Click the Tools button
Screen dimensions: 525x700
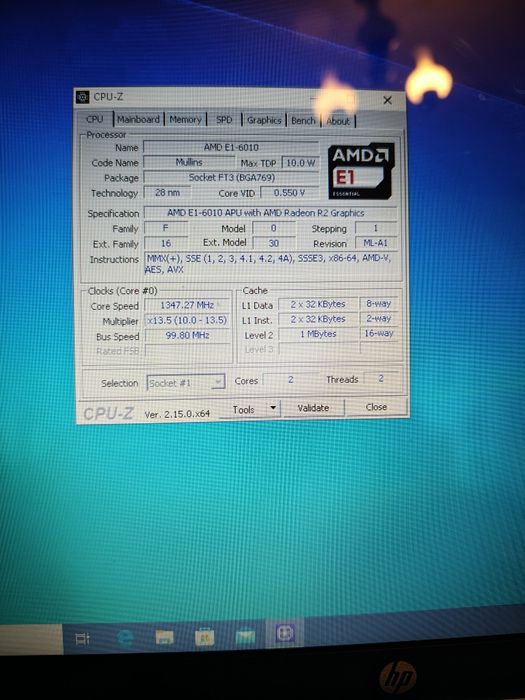[243, 409]
